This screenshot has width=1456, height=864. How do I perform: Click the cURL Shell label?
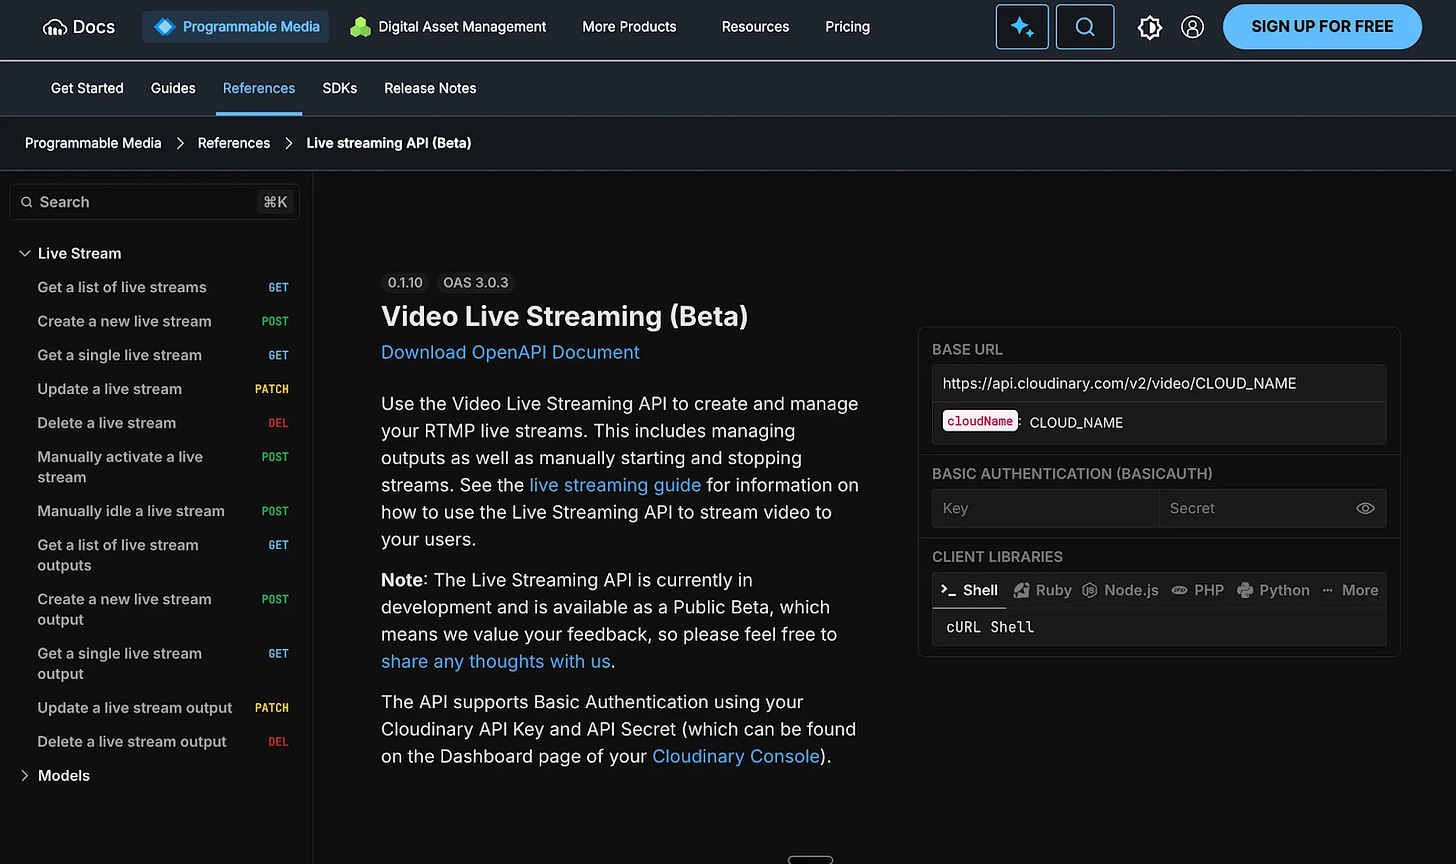[990, 627]
